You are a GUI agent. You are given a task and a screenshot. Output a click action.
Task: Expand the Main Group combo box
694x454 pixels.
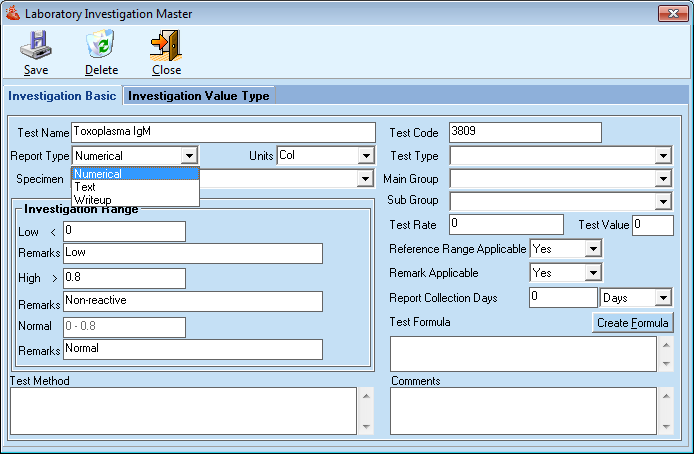click(662, 179)
